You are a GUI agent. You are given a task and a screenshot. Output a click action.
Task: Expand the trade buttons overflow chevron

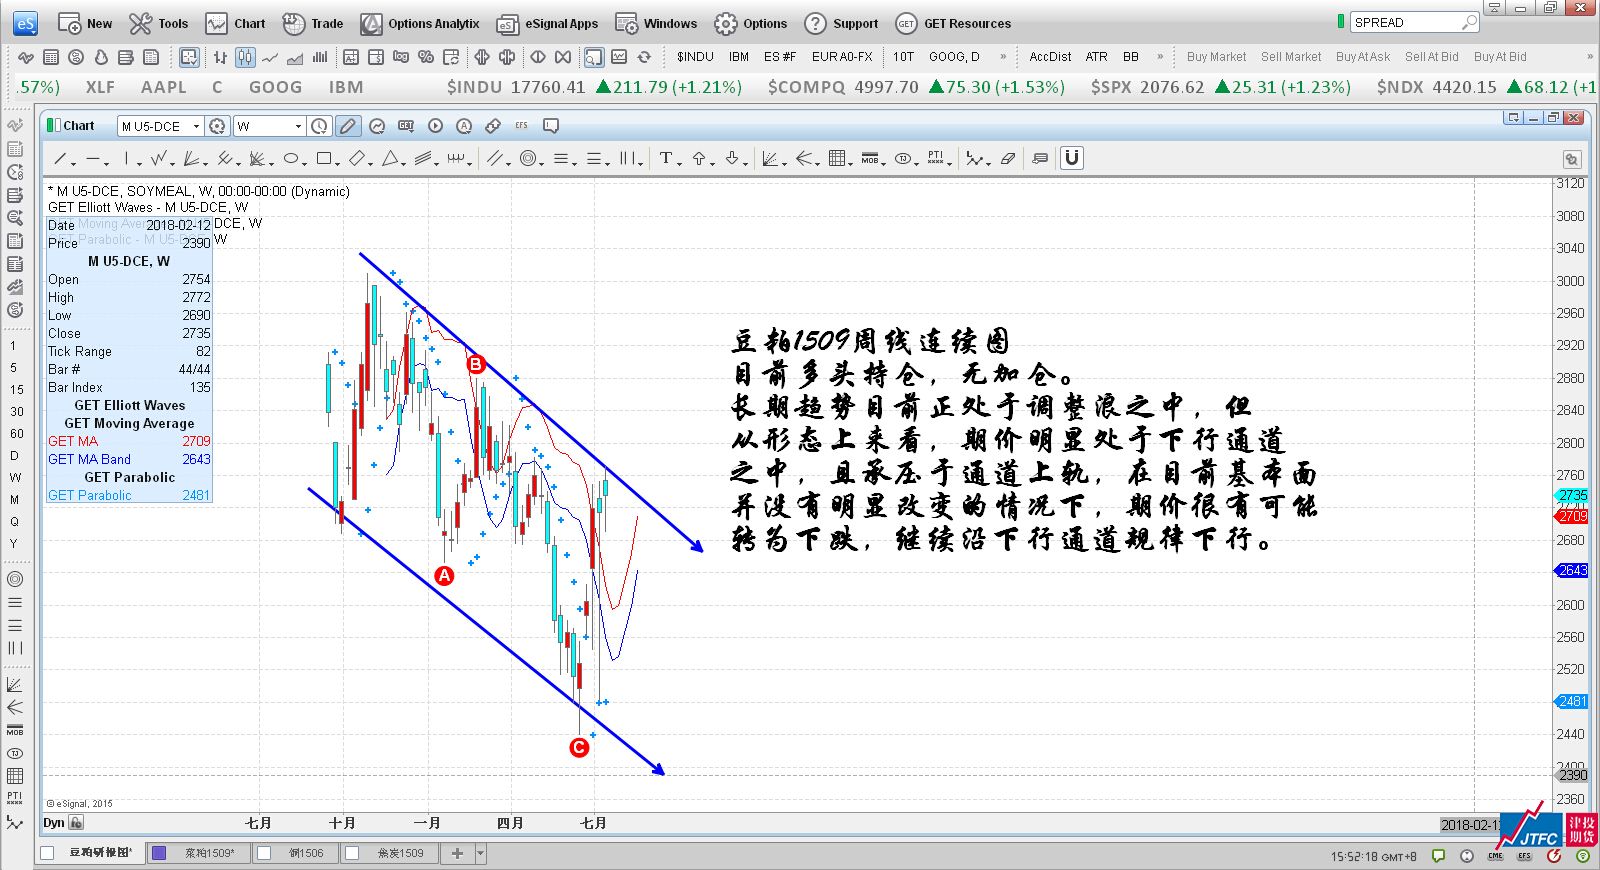pos(1590,57)
